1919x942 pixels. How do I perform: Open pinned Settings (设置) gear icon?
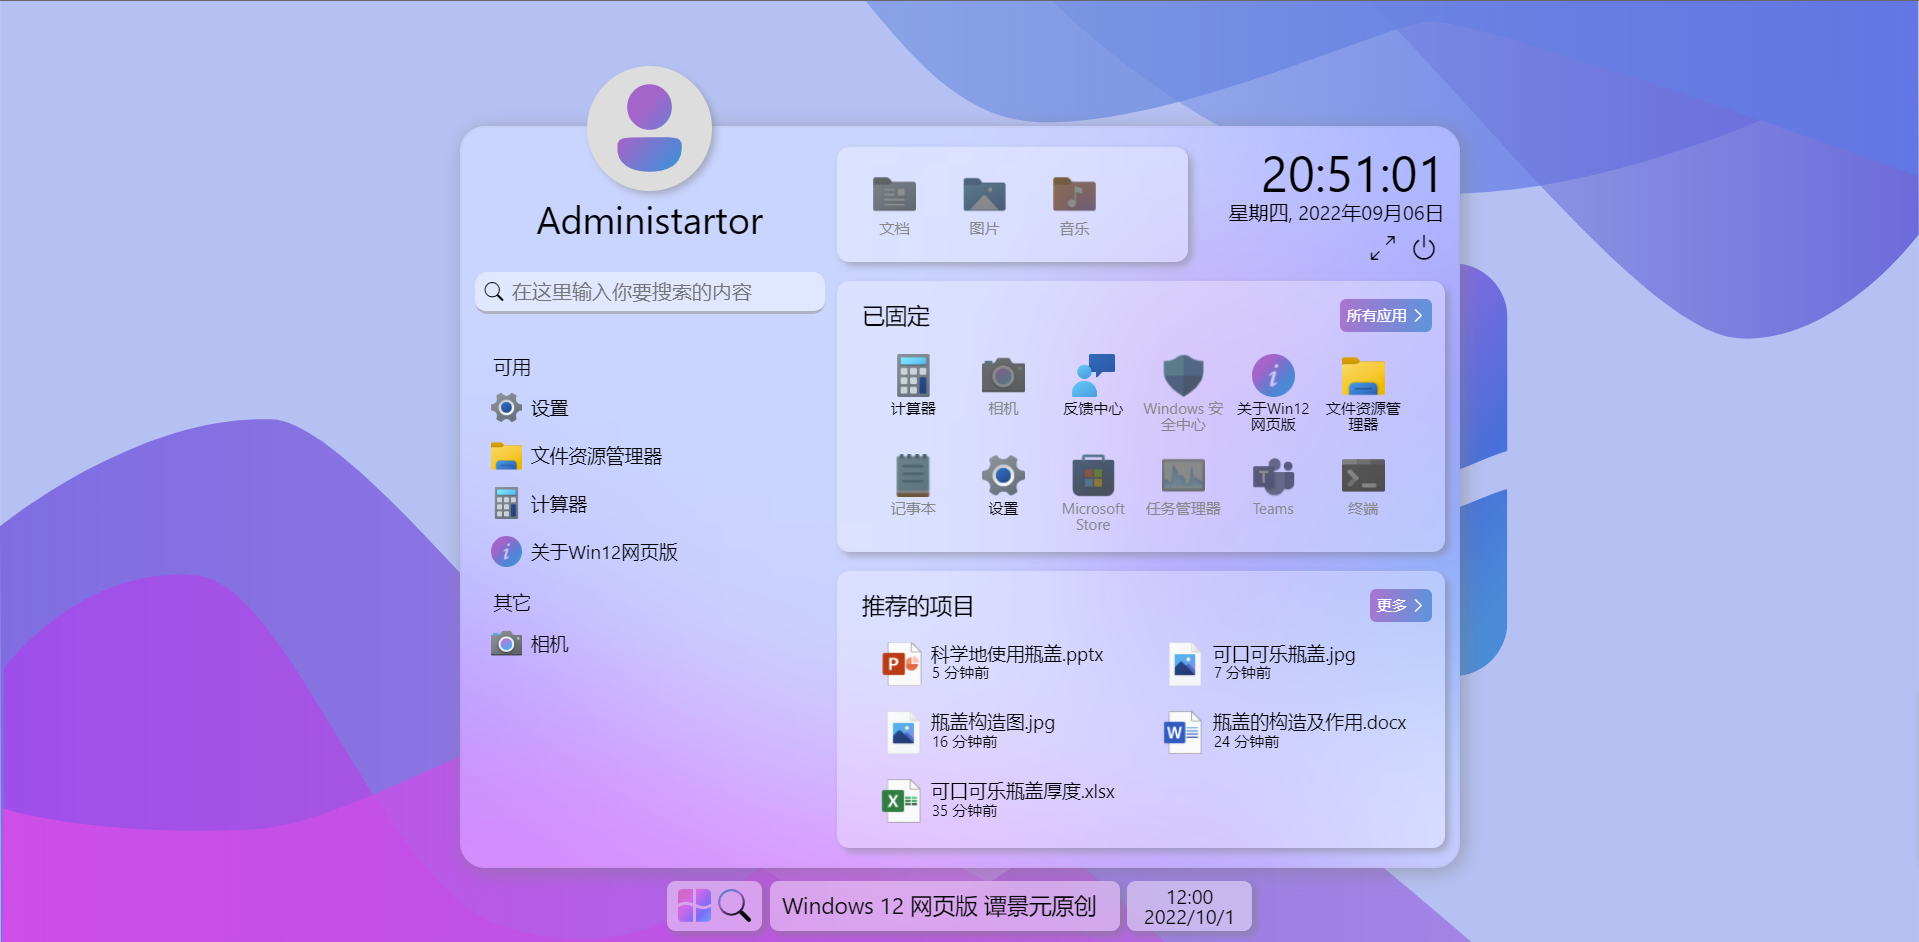(x=1003, y=476)
